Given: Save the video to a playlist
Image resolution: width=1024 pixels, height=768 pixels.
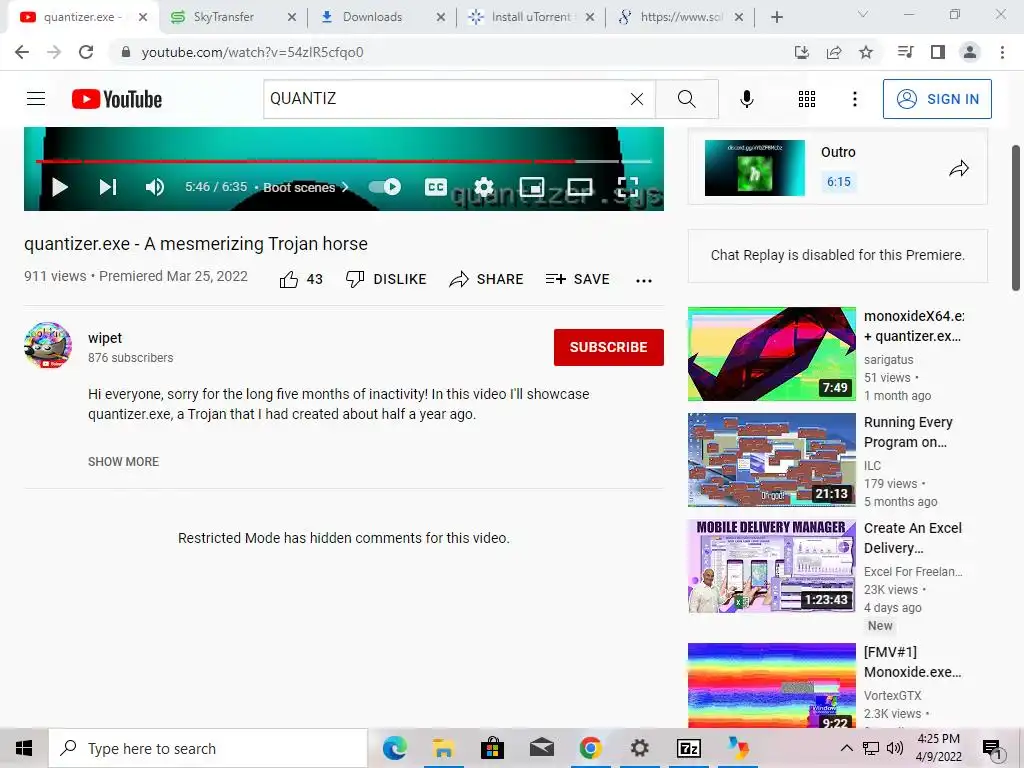Looking at the screenshot, I should (x=578, y=280).
